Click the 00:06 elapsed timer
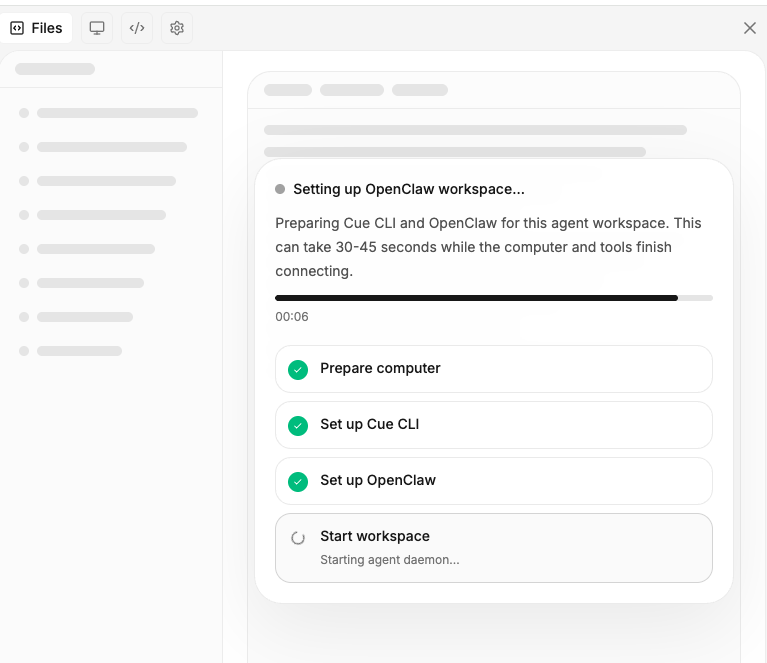The height and width of the screenshot is (663, 767). pyautogui.click(x=292, y=317)
